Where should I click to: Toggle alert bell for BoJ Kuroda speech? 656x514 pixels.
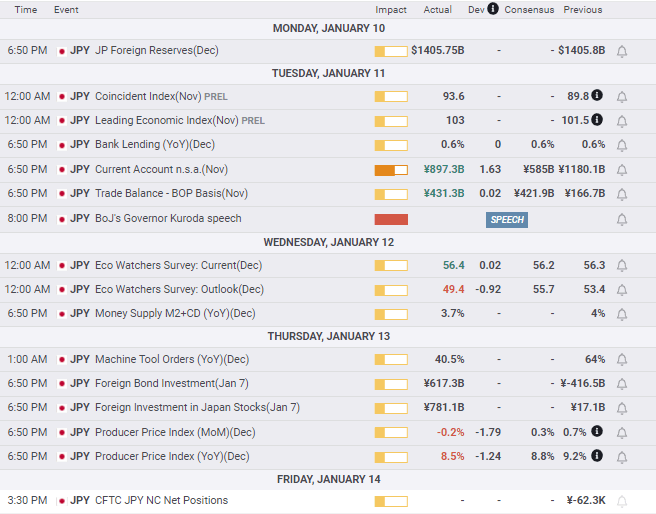point(622,219)
